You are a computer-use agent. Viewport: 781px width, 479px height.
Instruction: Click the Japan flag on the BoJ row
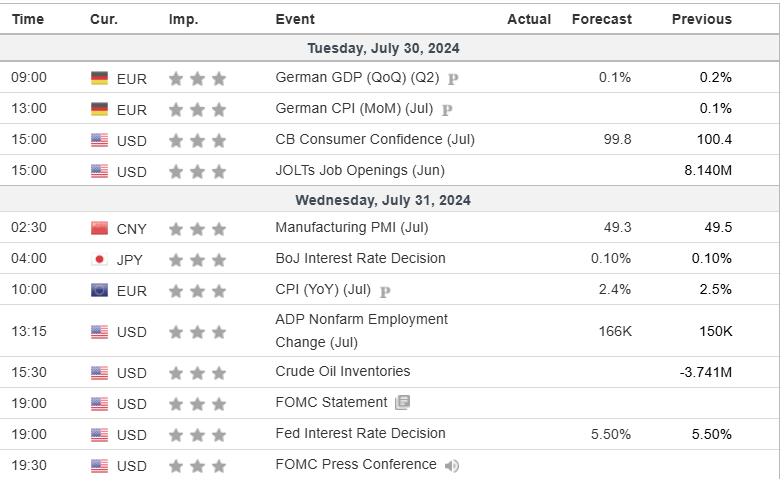99,259
